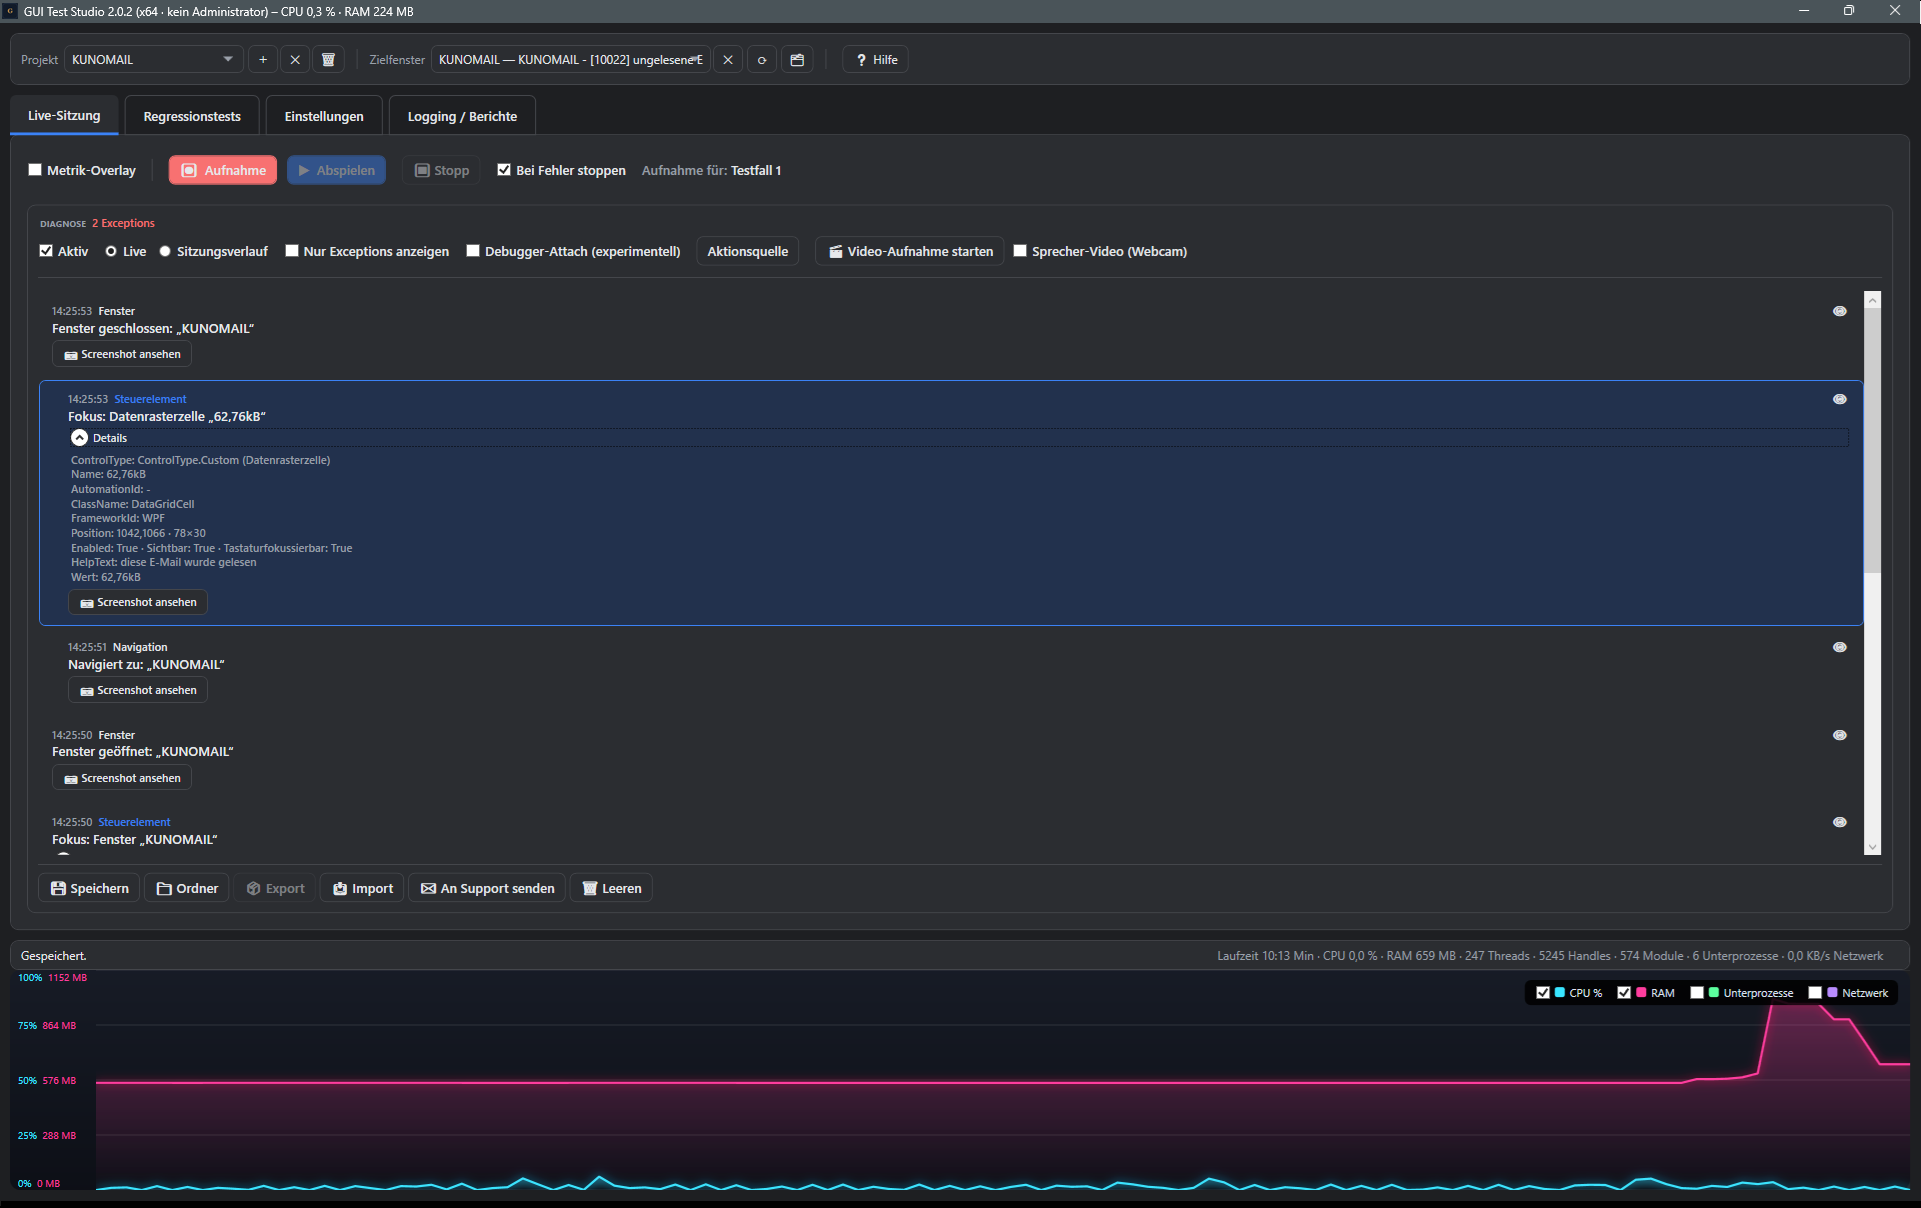Screen dimensions: 1921x1208
Task: Click the Stopp button
Action: (x=442, y=170)
